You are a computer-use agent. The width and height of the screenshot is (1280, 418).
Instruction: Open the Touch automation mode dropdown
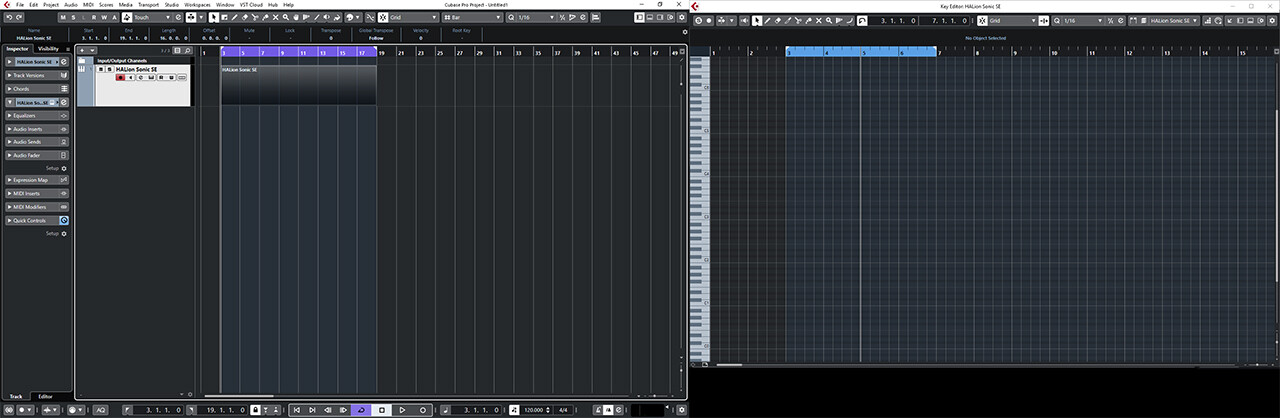pyautogui.click(x=151, y=17)
